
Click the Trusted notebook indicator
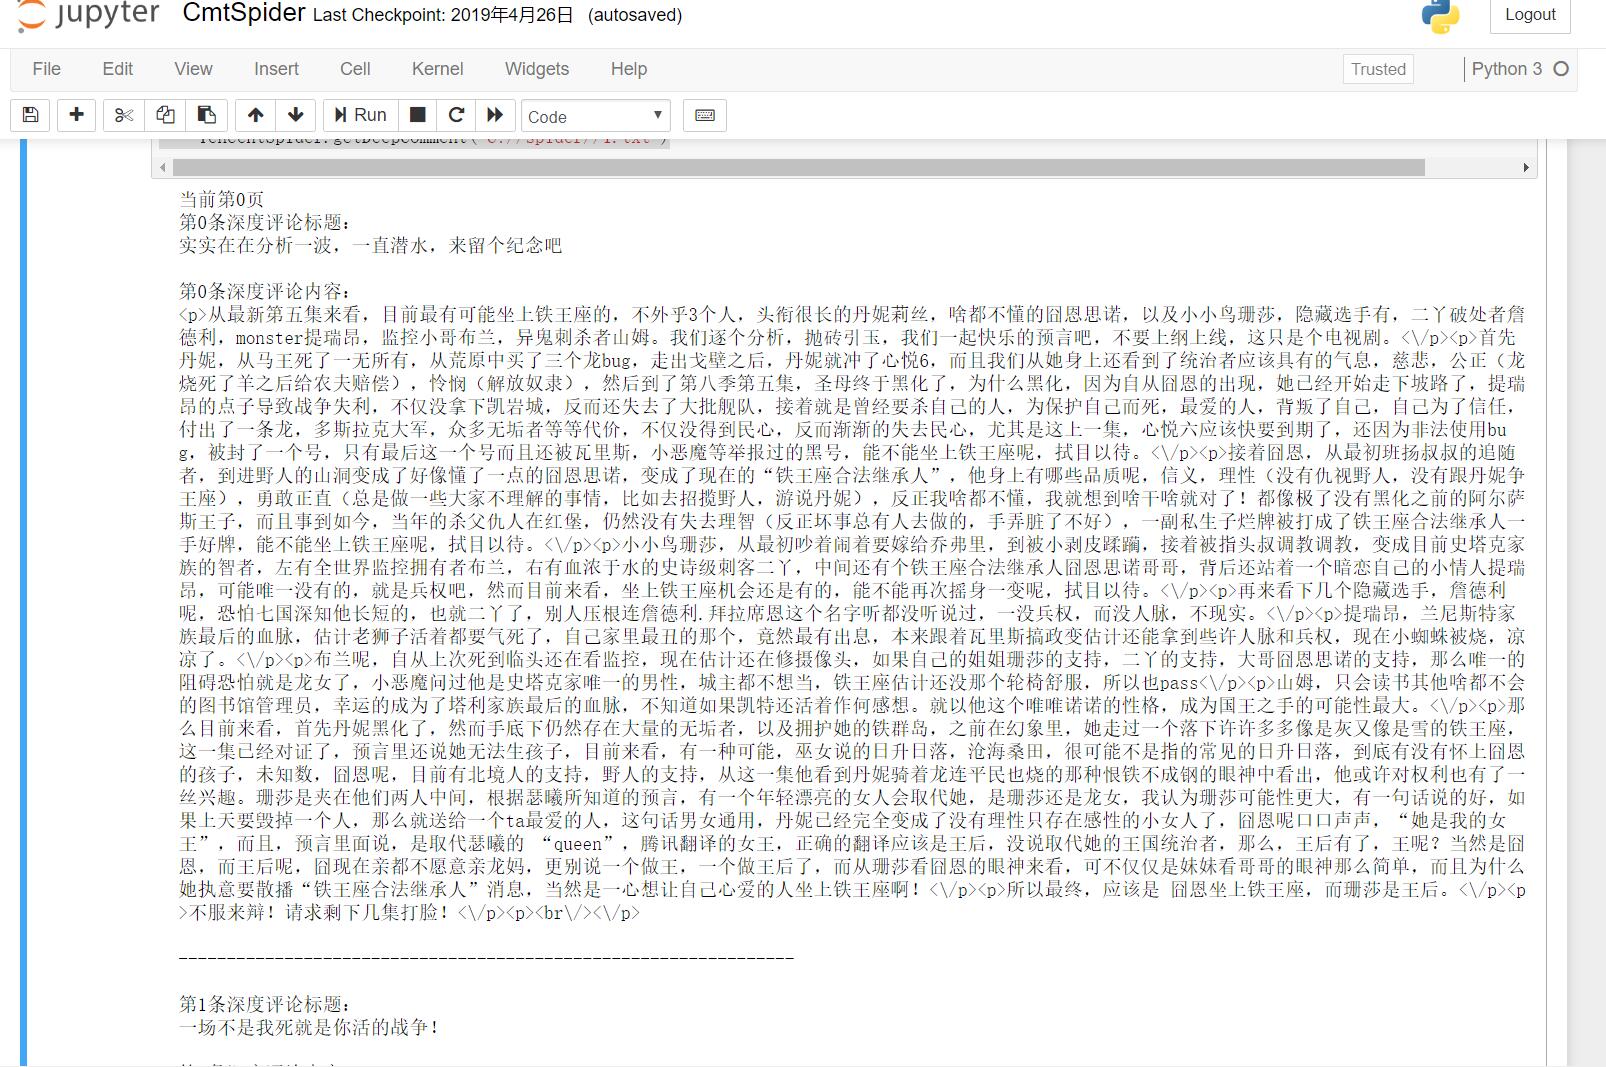coord(1378,69)
